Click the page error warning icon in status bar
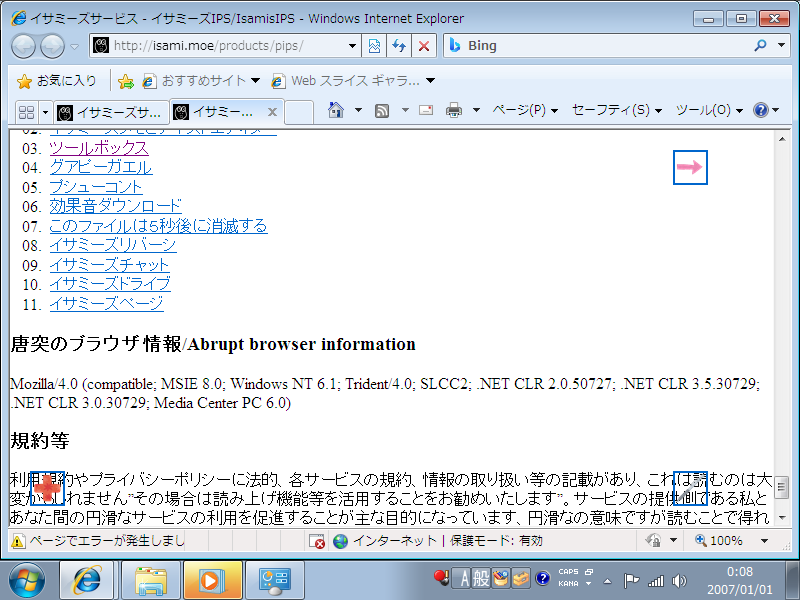 pyautogui.click(x=18, y=541)
